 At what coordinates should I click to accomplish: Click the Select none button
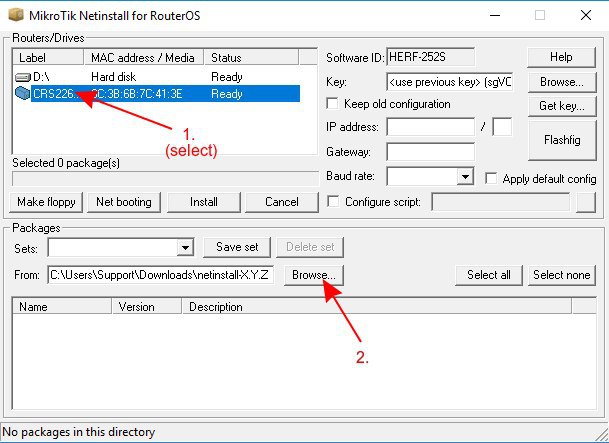tap(562, 275)
